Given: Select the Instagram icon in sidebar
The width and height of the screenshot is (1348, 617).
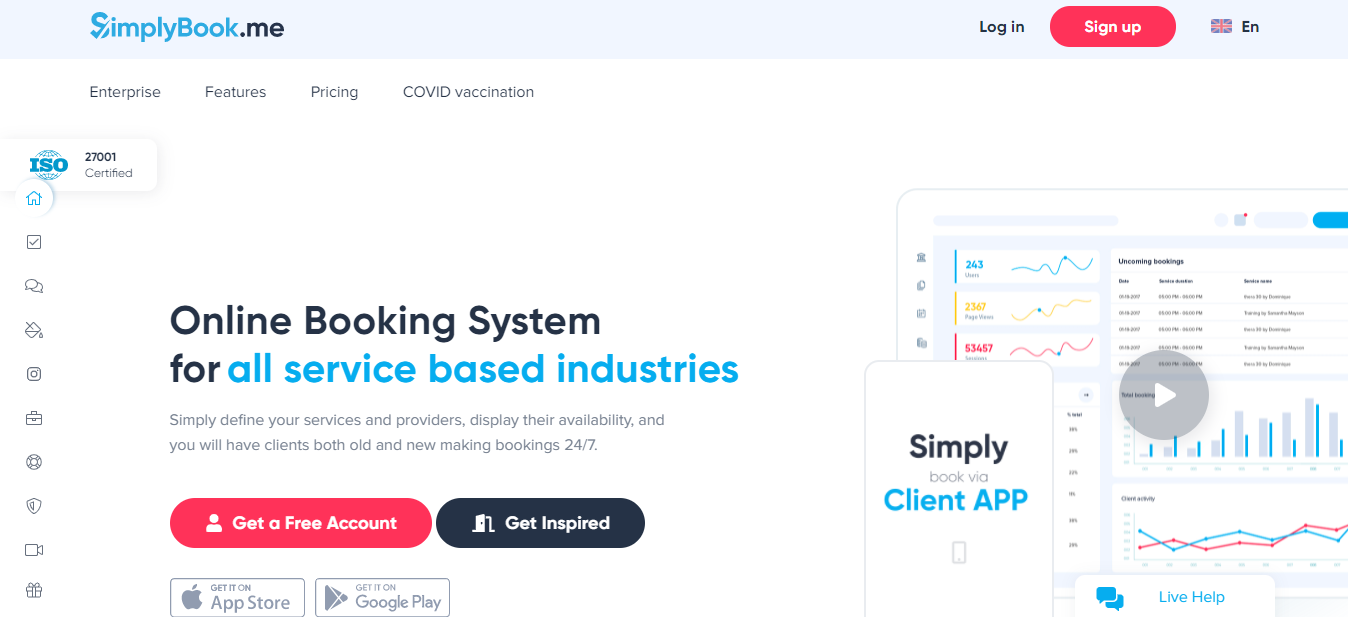Looking at the screenshot, I should click(x=34, y=374).
